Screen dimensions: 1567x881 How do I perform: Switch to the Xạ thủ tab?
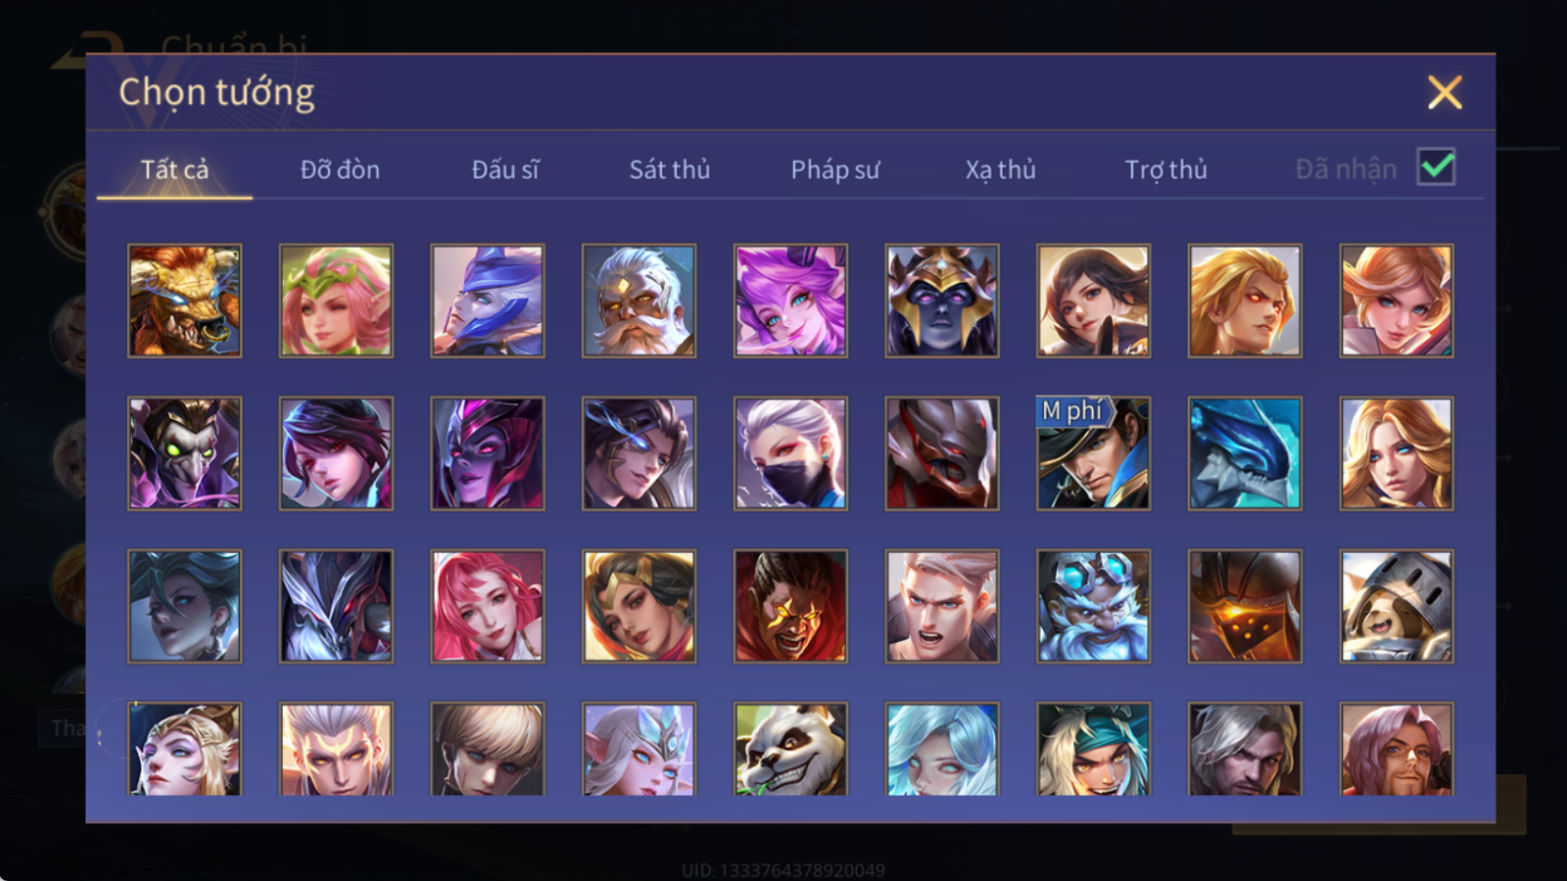tap(1000, 170)
